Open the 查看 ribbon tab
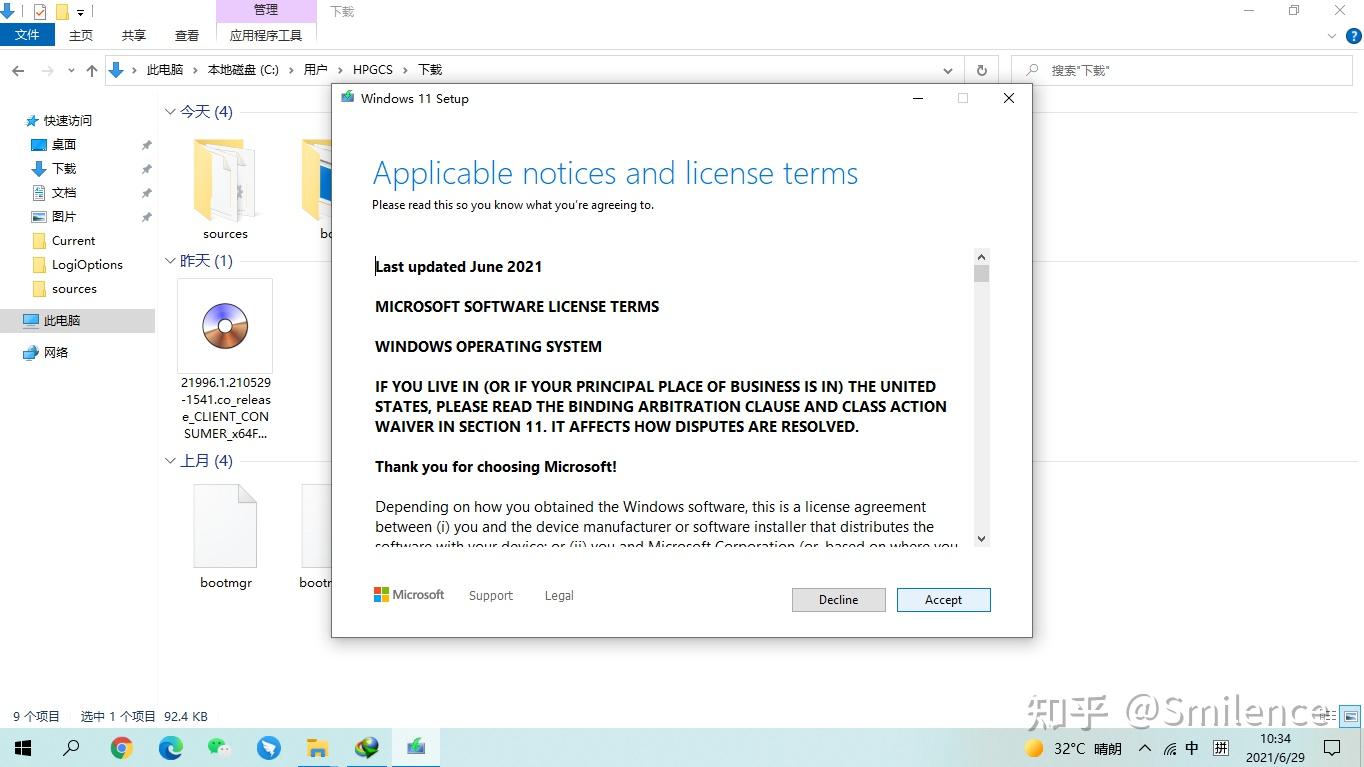Image resolution: width=1364 pixels, height=767 pixels. coord(187,35)
